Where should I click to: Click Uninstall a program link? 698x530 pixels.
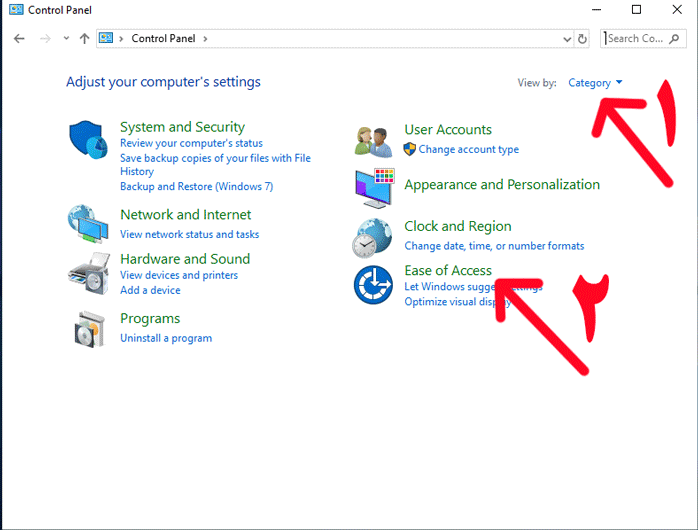pyautogui.click(x=166, y=338)
